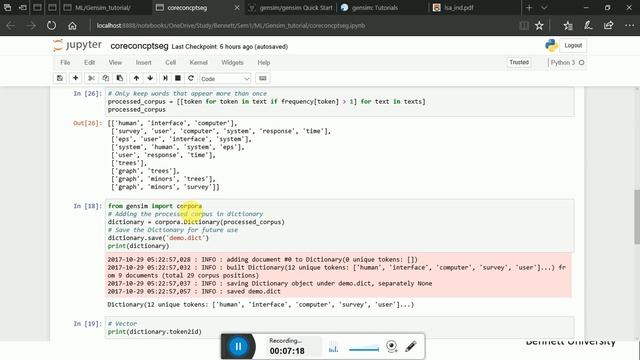Insert a cell below with plus icon
Viewport: 640px width, 360px height.
coord(76,78)
